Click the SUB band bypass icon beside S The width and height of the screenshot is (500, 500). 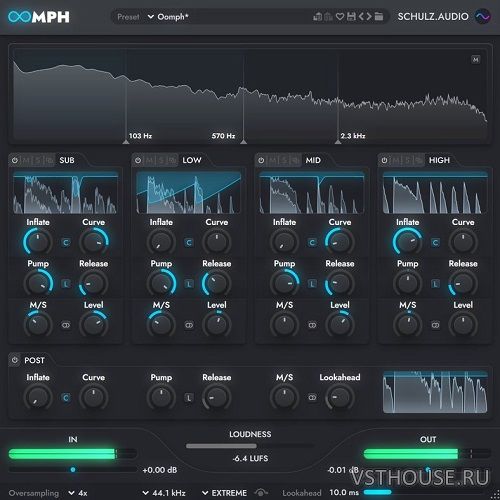pos(49,160)
